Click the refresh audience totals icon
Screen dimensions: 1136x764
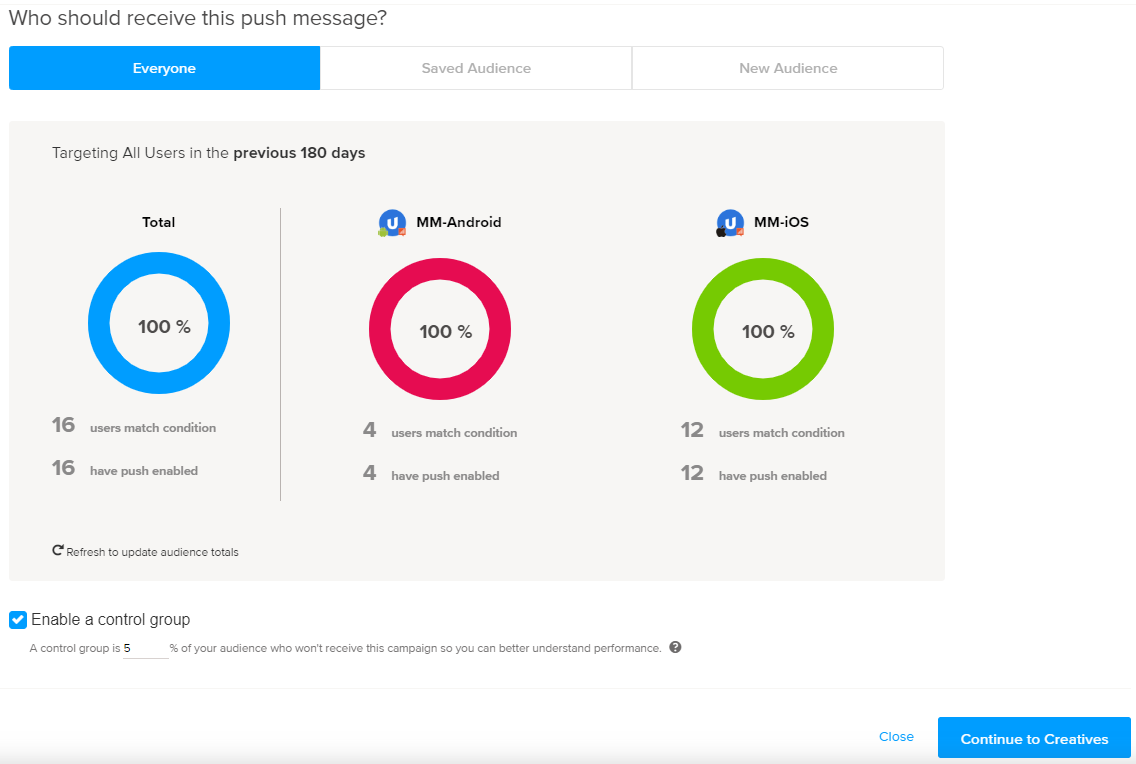tap(58, 551)
